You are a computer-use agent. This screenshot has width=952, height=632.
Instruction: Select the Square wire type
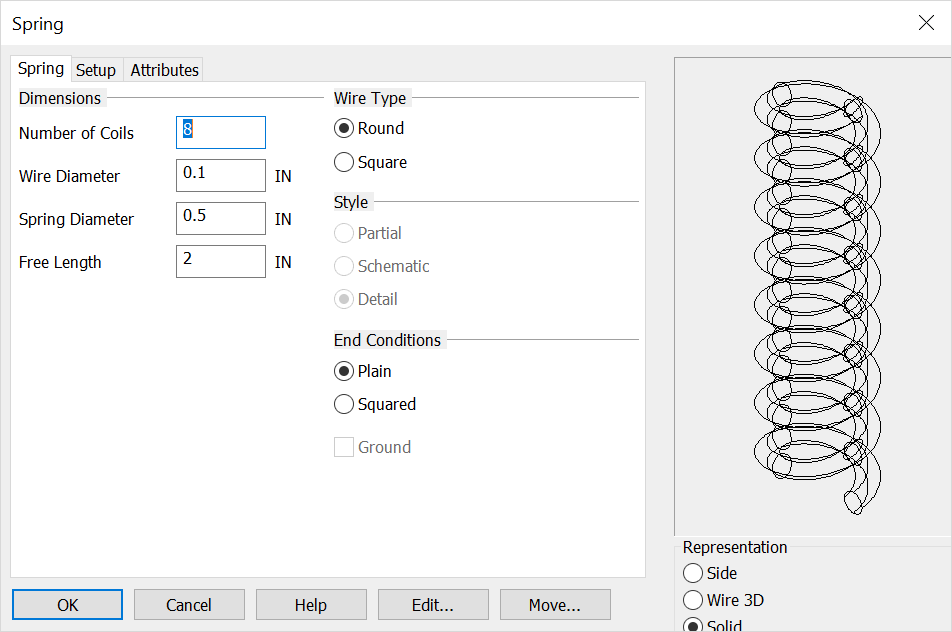tap(343, 162)
